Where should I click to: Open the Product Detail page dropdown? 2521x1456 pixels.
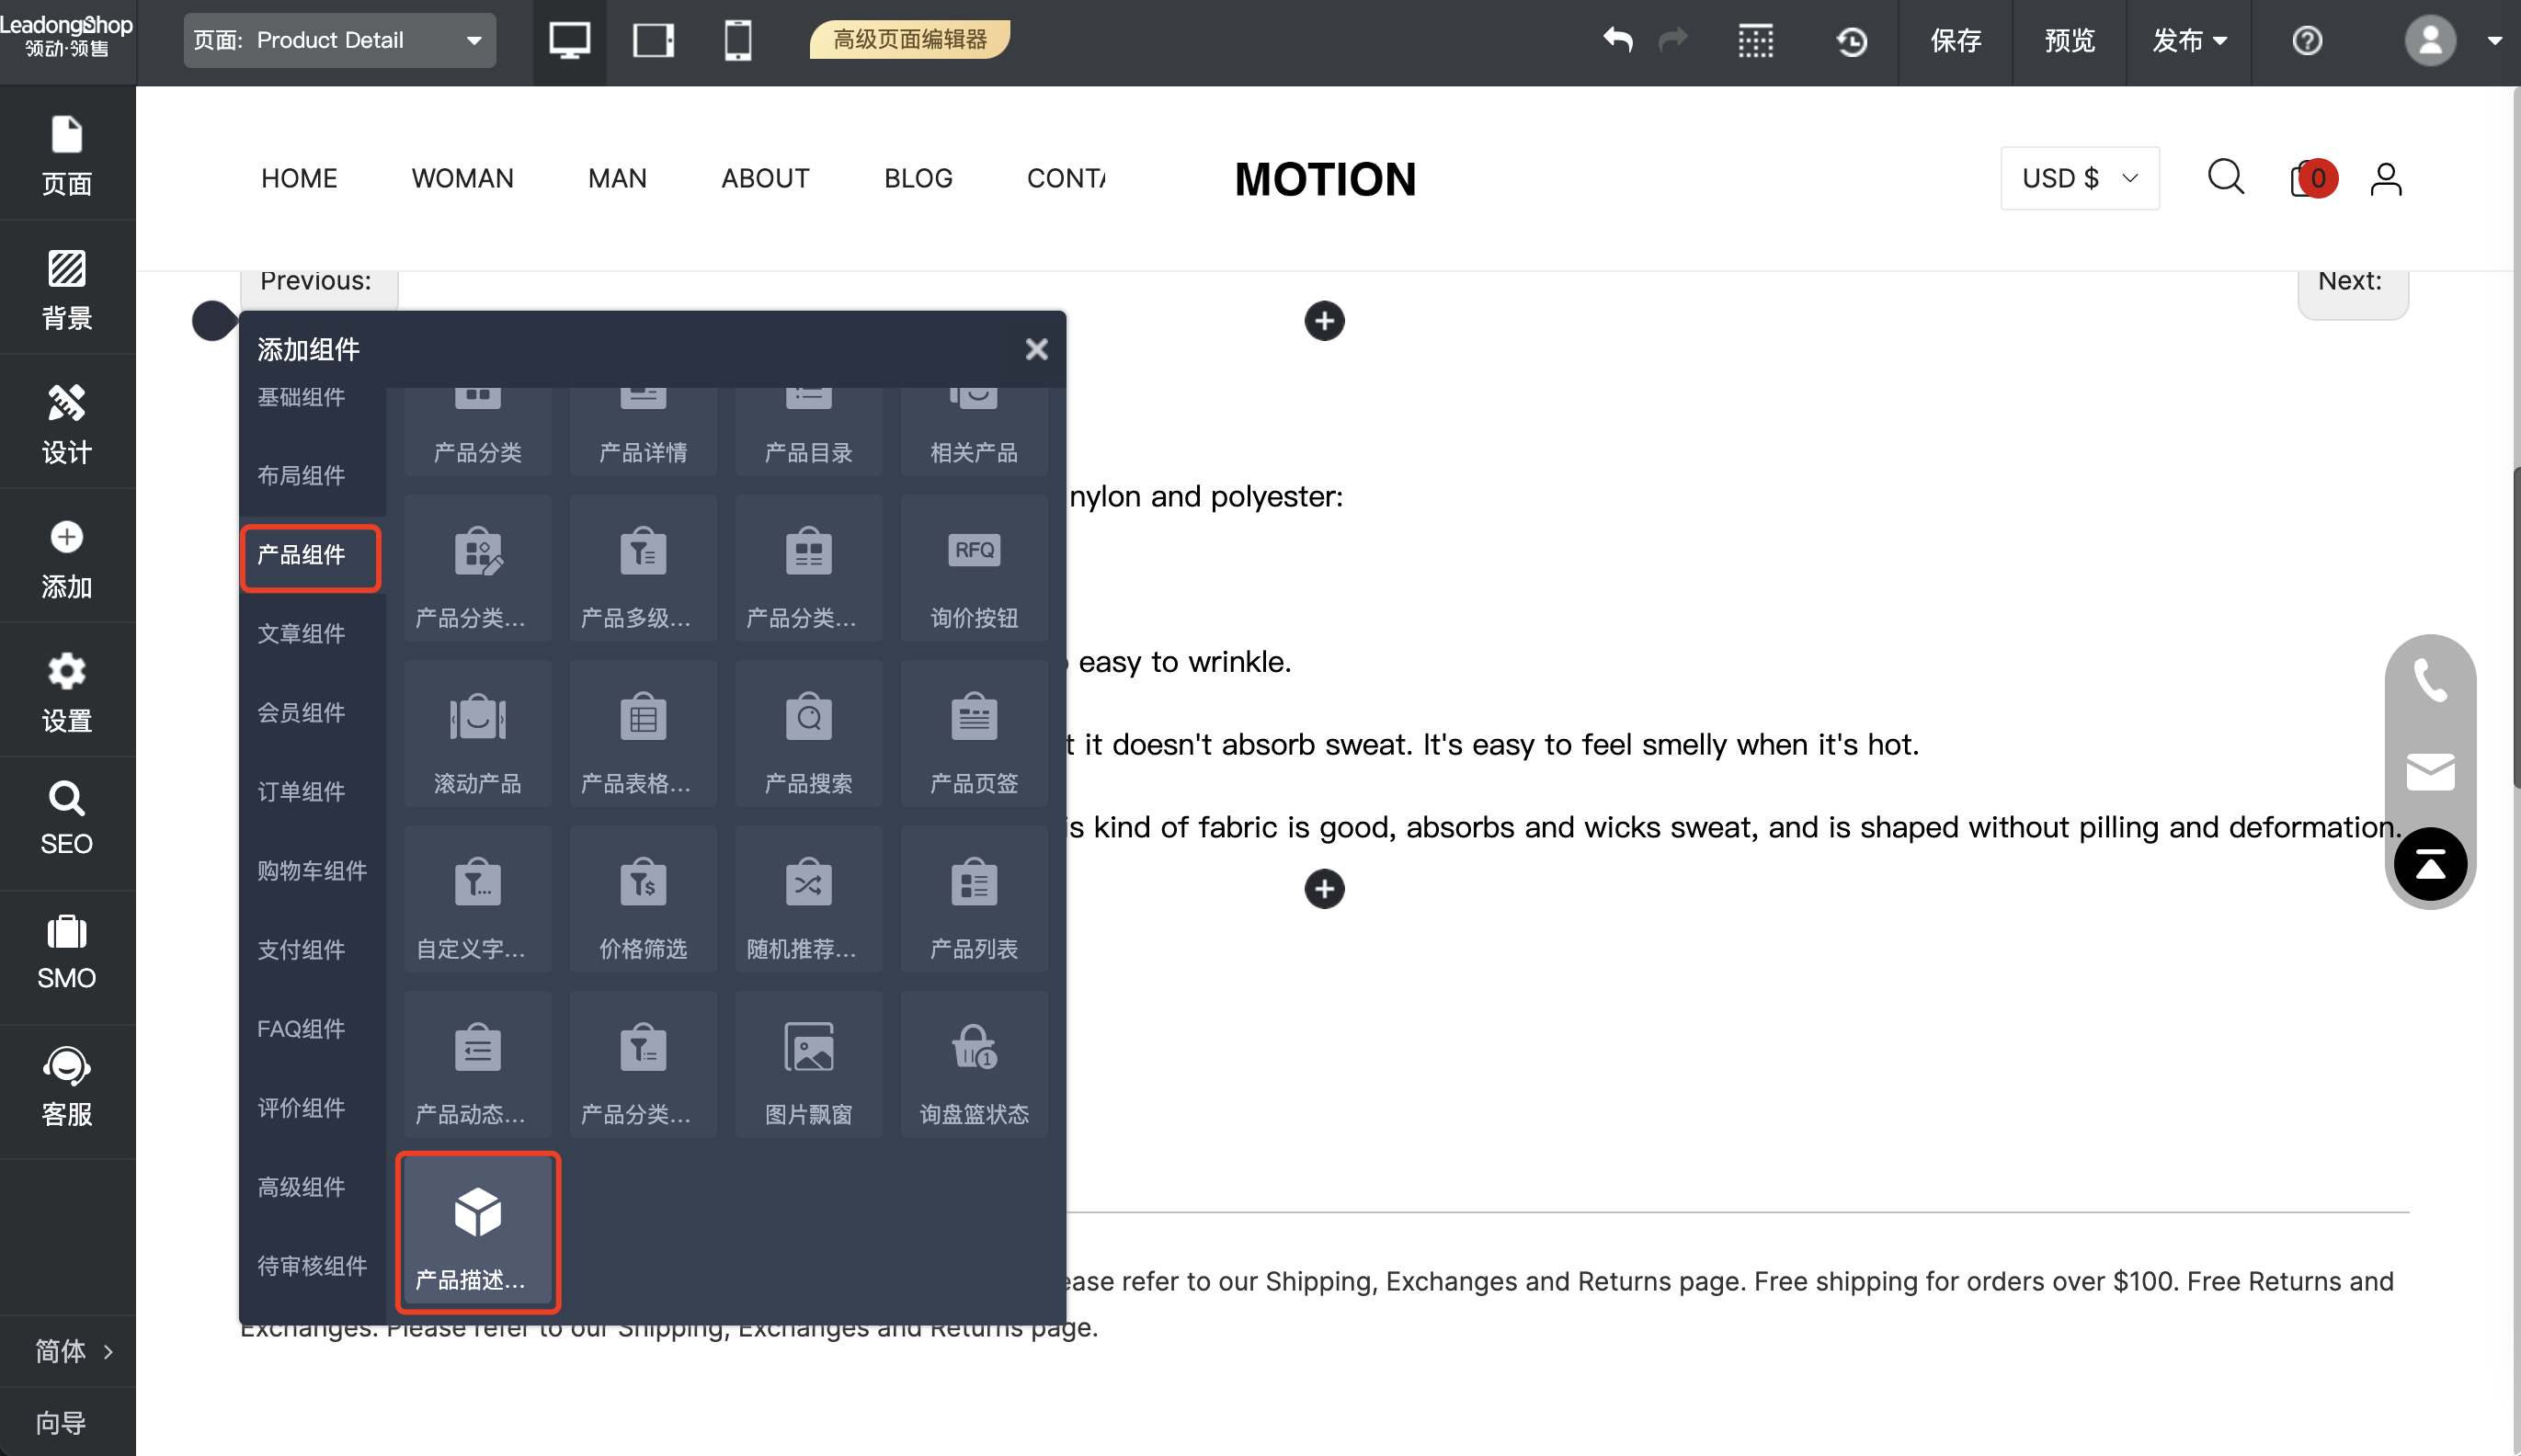coord(339,40)
